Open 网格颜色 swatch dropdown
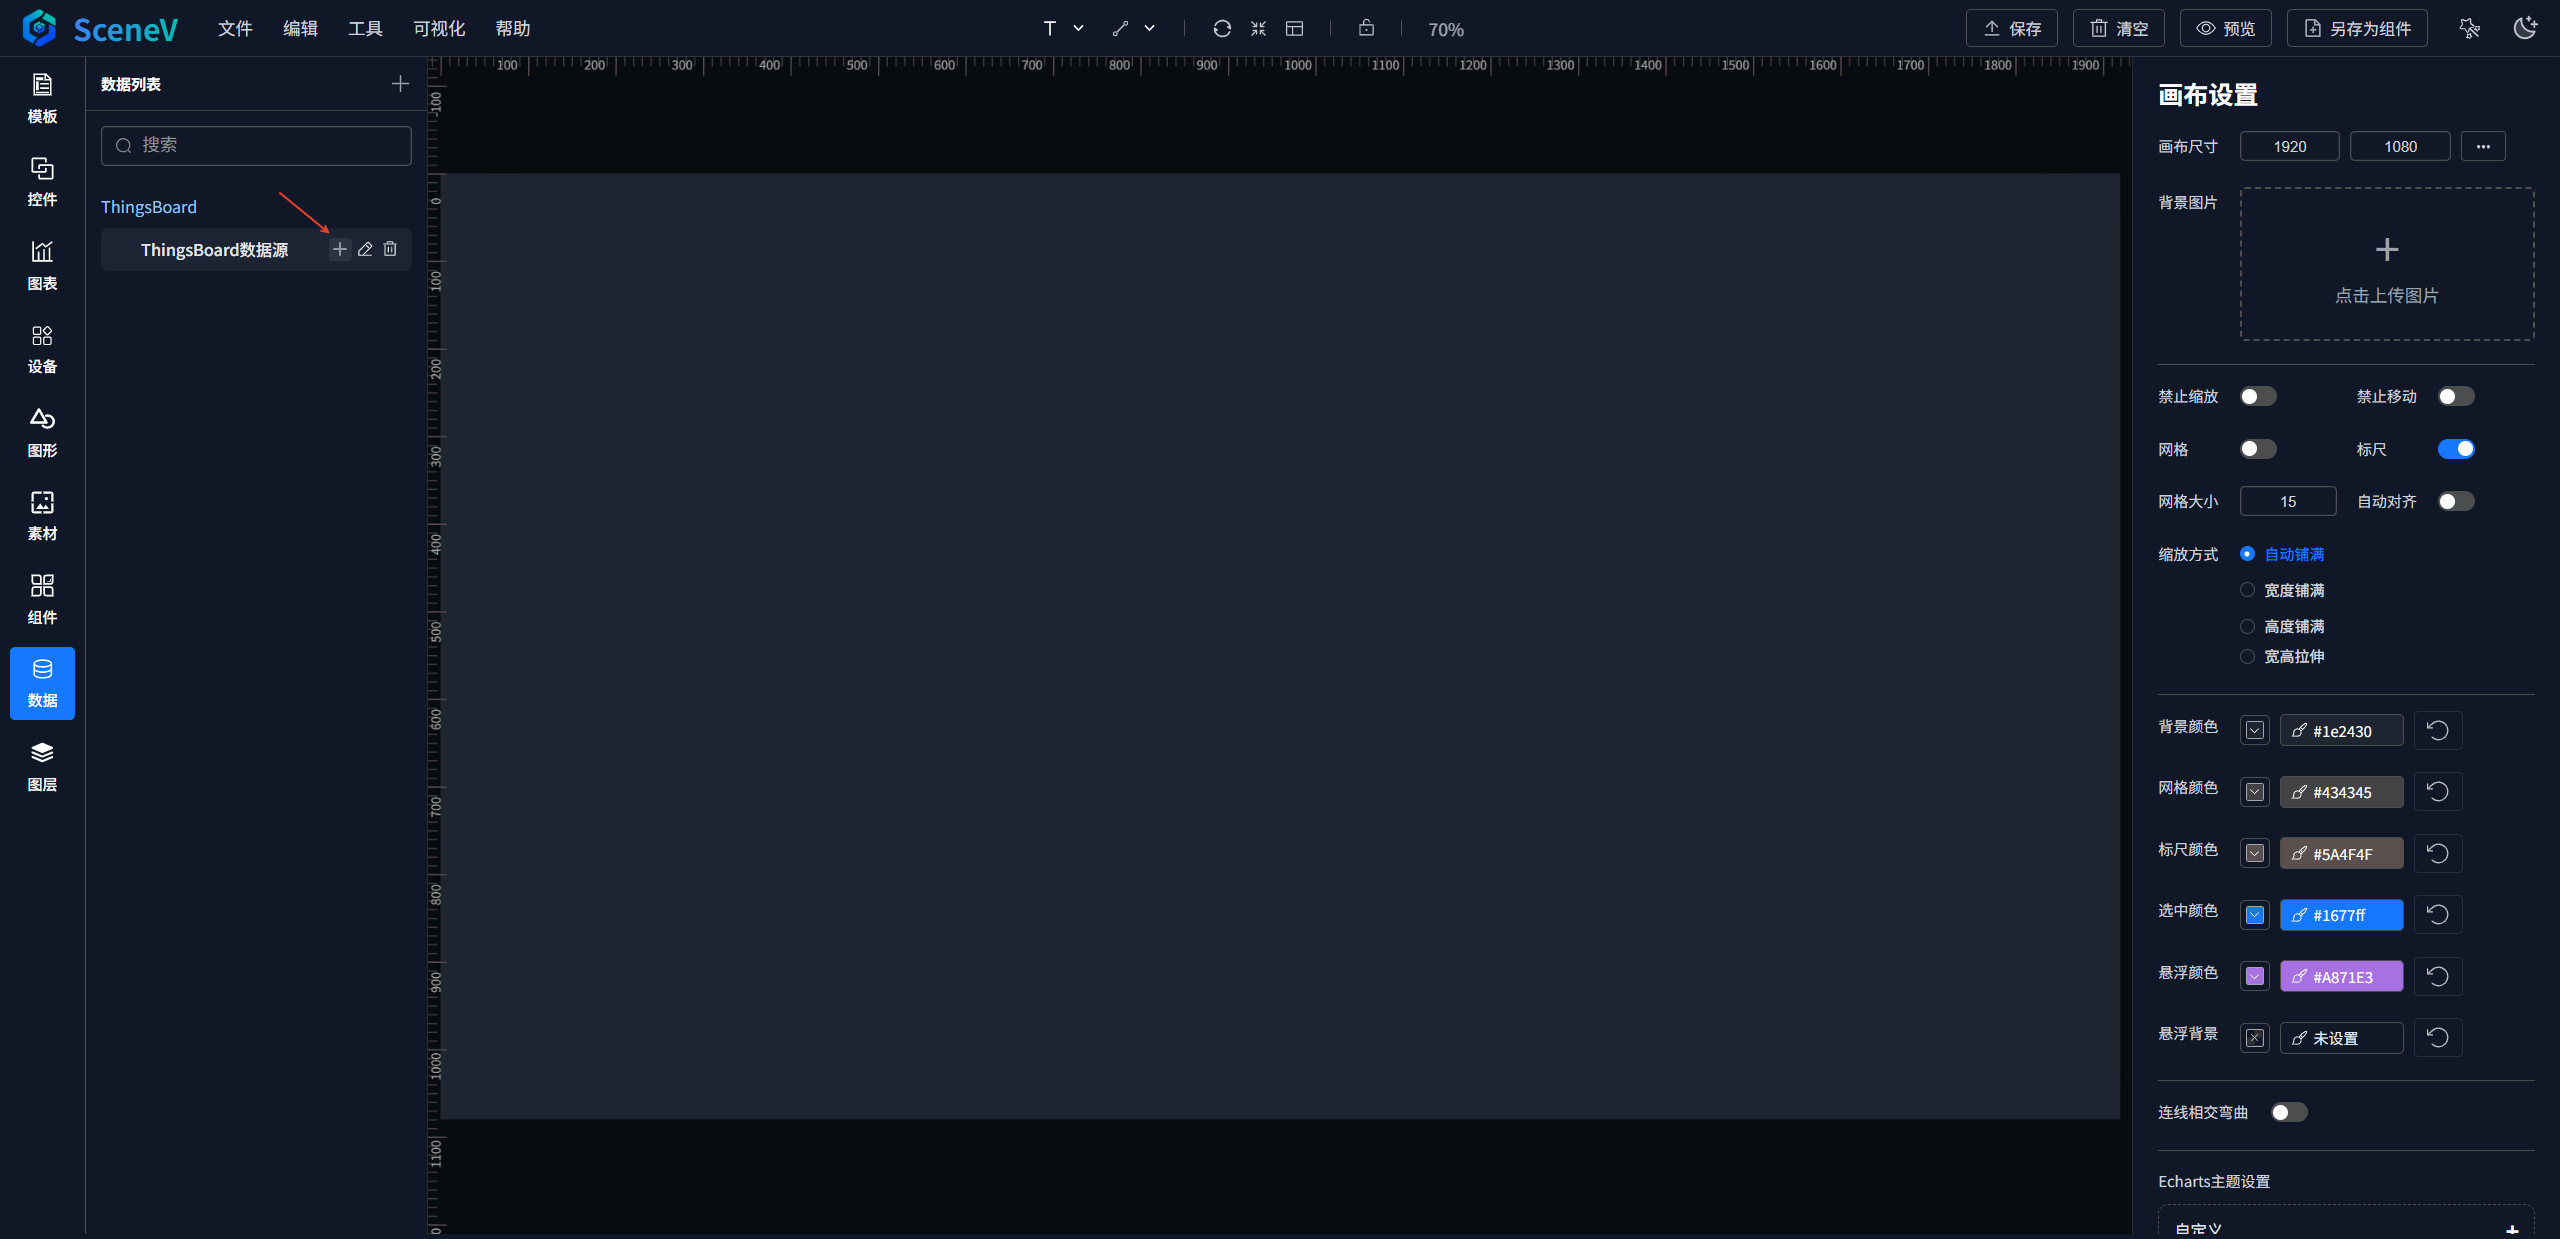The image size is (2560, 1239). pos(2255,792)
